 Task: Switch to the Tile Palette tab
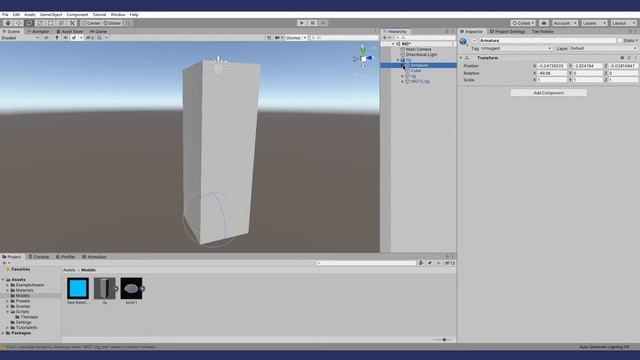[542, 31]
